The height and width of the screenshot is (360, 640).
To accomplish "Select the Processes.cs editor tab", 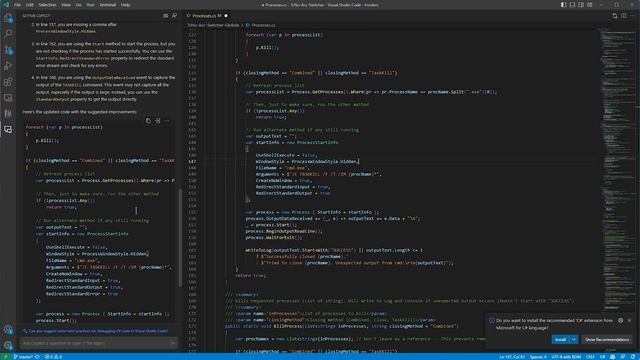I will [x=207, y=16].
